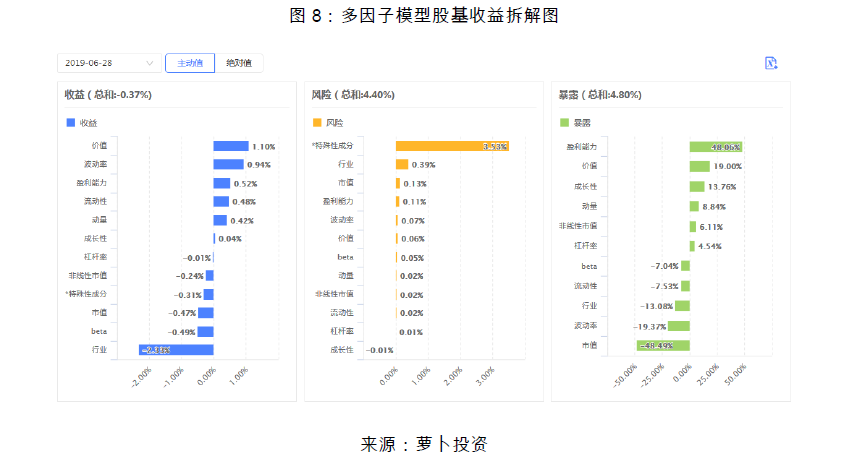Click the blue 收益 legend square
The image size is (846, 459).
point(71,122)
